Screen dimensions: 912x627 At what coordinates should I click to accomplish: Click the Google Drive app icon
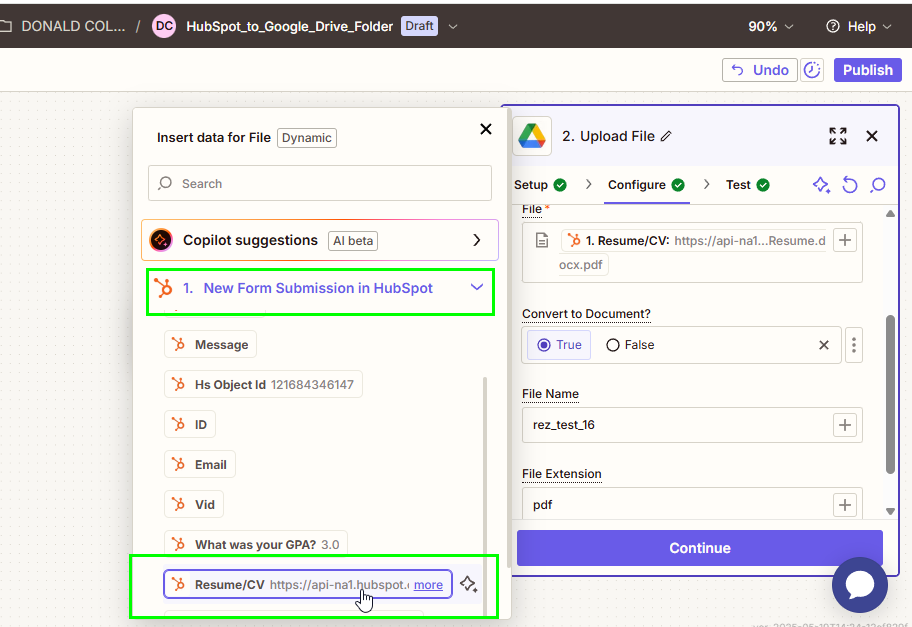pos(532,136)
